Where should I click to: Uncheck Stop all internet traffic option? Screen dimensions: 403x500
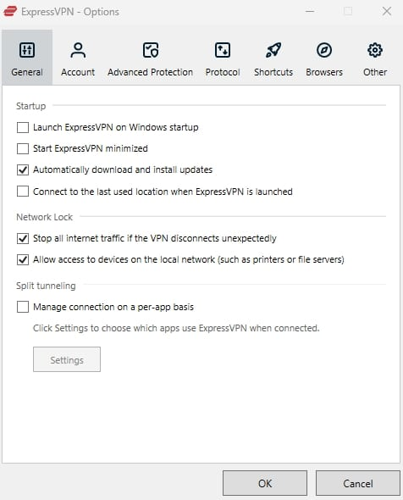click(23, 238)
